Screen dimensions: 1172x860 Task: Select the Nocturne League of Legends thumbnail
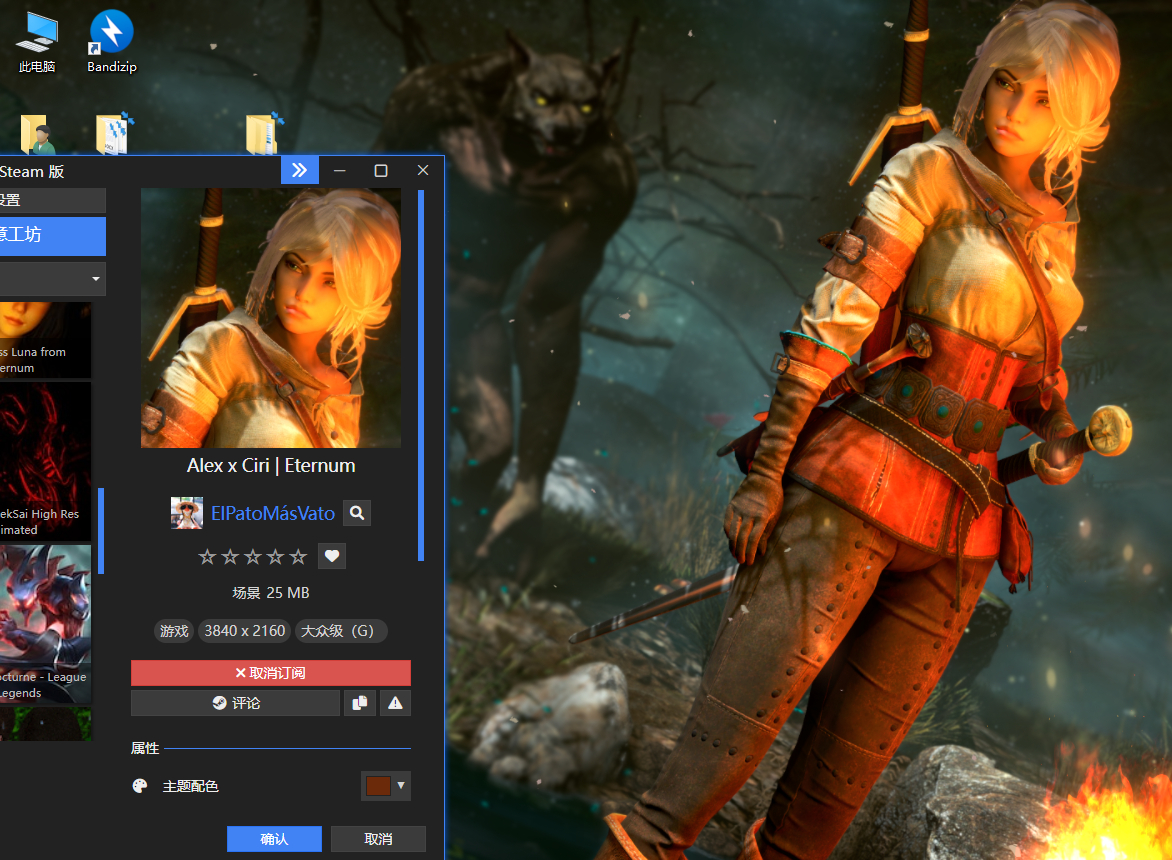[46, 624]
